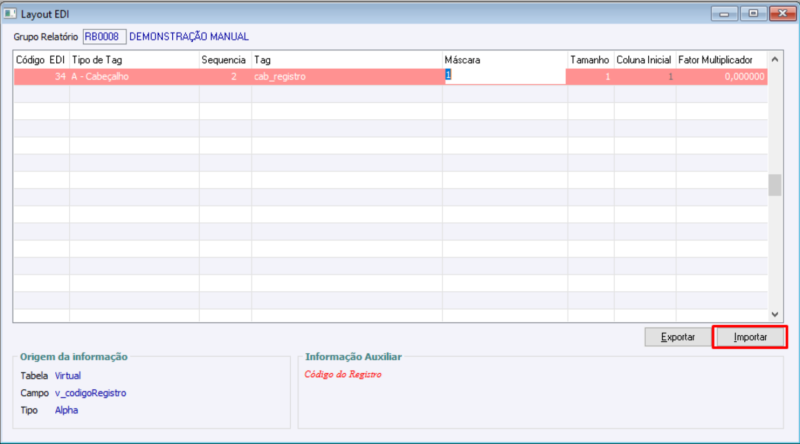Click the Coluna Inicial column header
Viewport: 800px width, 444px height.
pyautogui.click(x=645, y=60)
